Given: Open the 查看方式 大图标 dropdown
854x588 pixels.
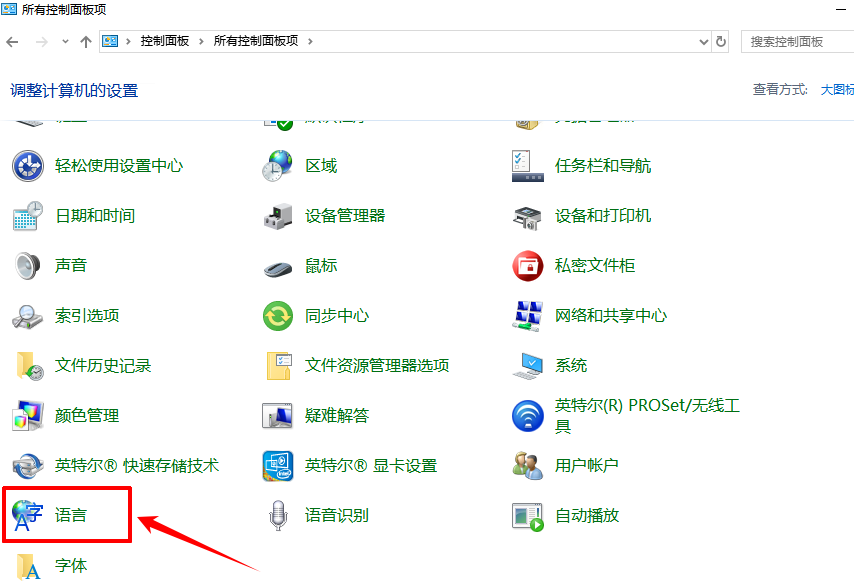Looking at the screenshot, I should click(837, 90).
